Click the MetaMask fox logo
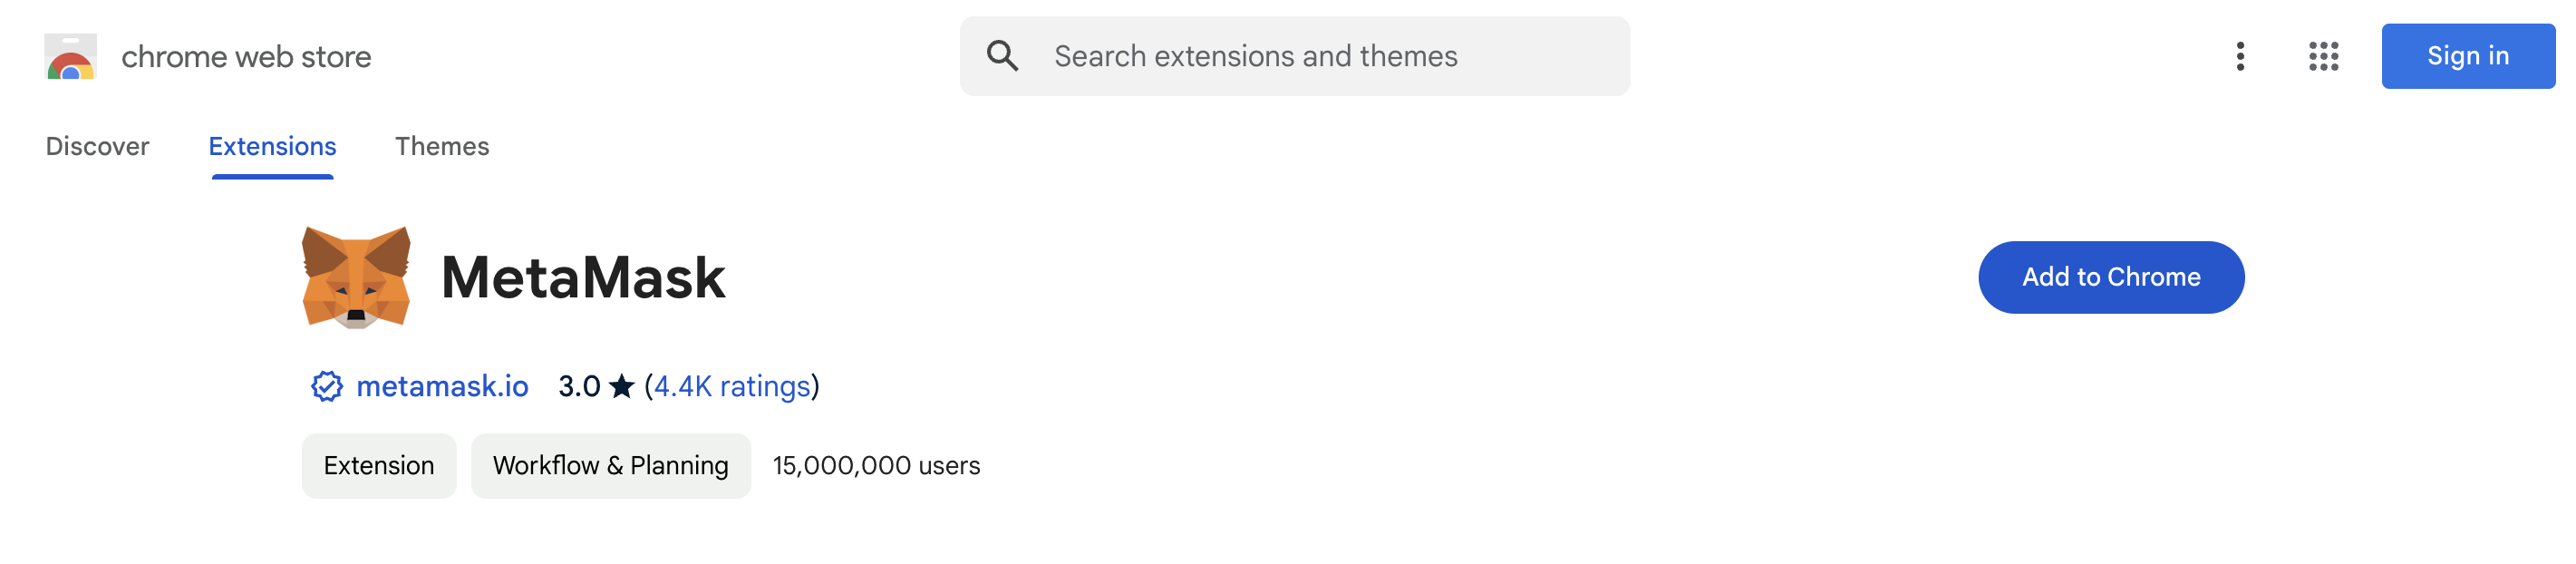This screenshot has height=564, width=2576. coord(356,277)
